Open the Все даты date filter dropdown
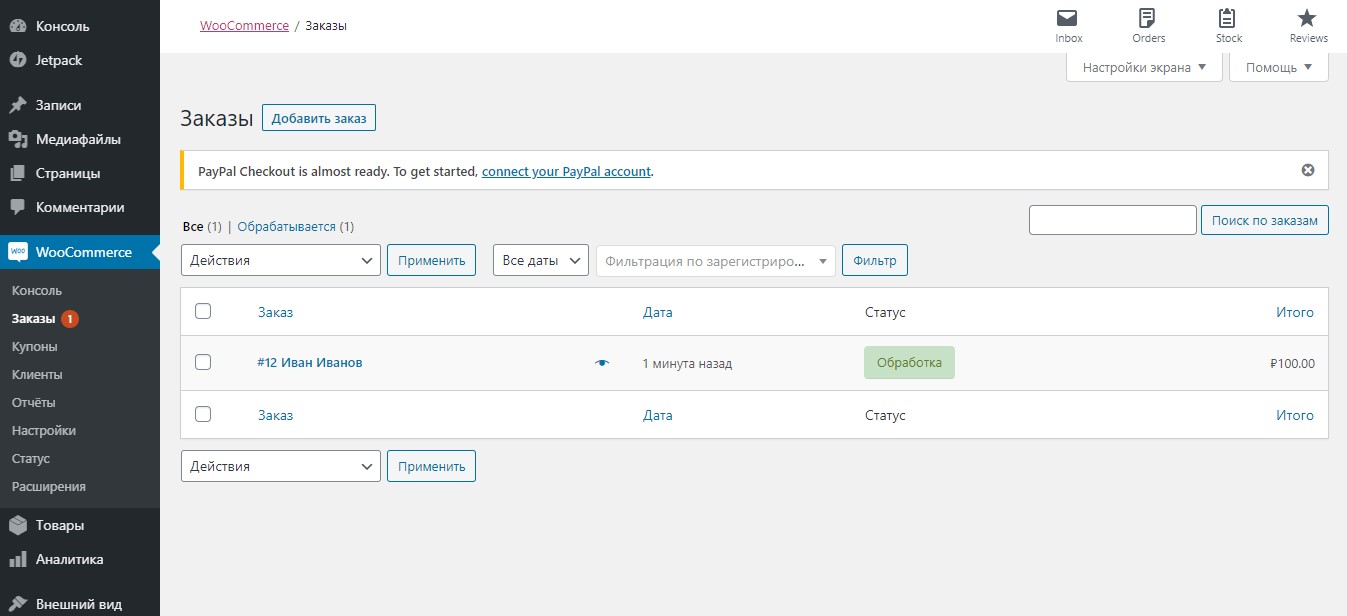The image size is (1347, 616). click(541, 260)
